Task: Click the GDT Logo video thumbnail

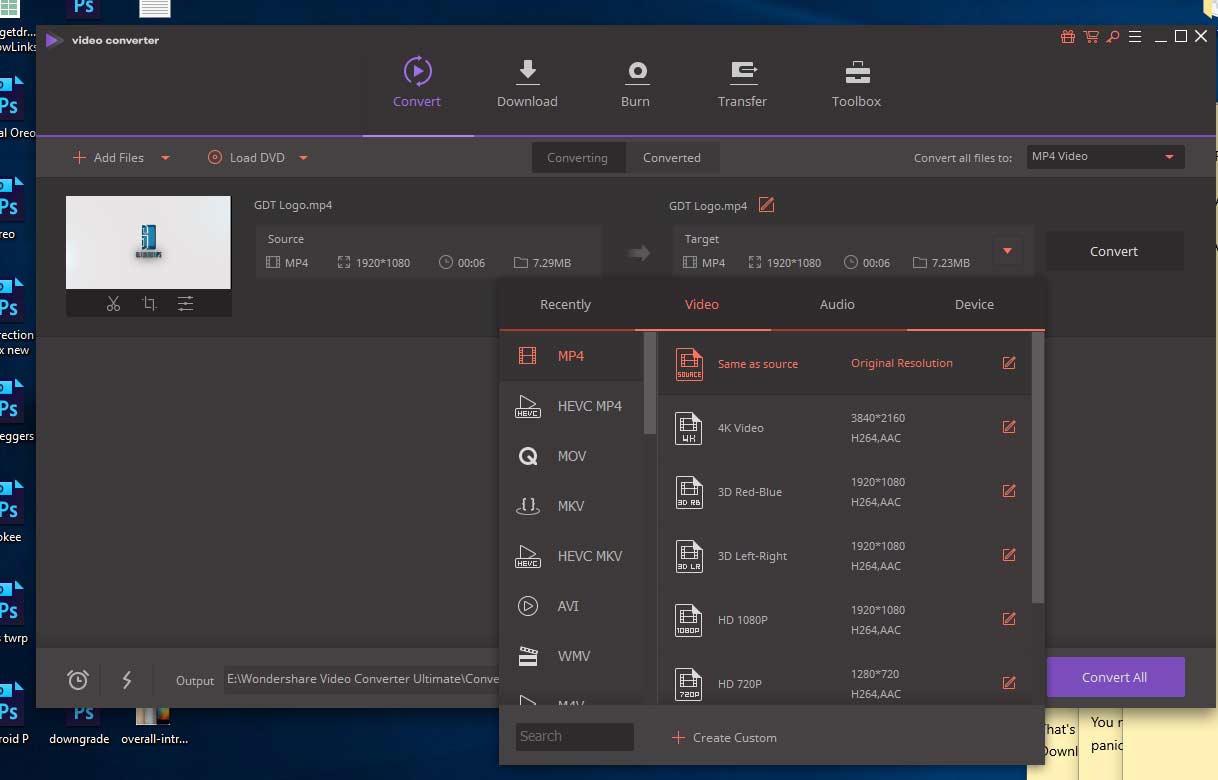Action: coord(148,242)
